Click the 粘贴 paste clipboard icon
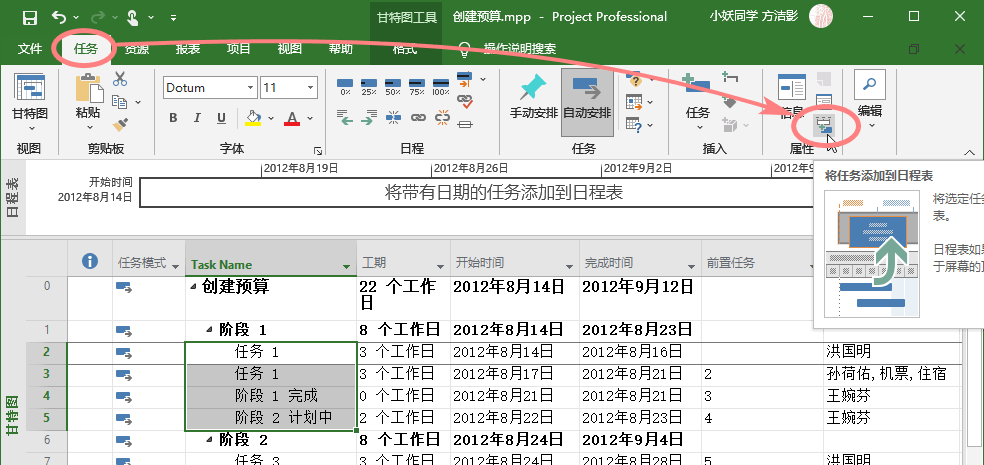This screenshot has width=984, height=465. tap(89, 88)
